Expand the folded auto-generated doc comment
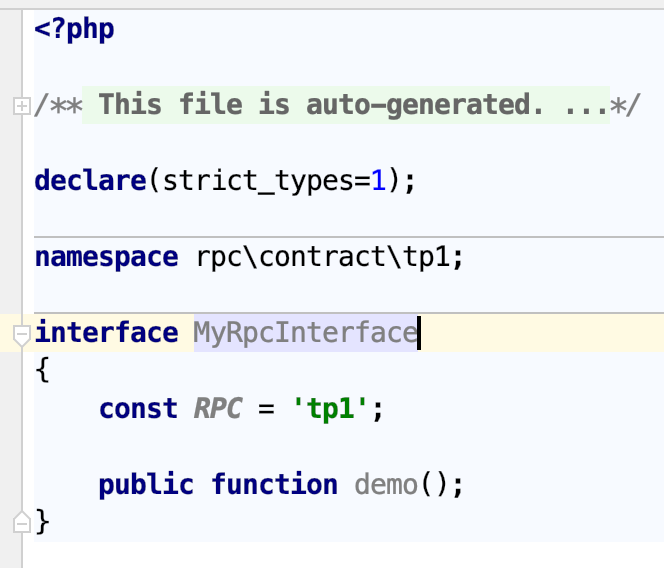664x568 pixels. tap(22, 106)
